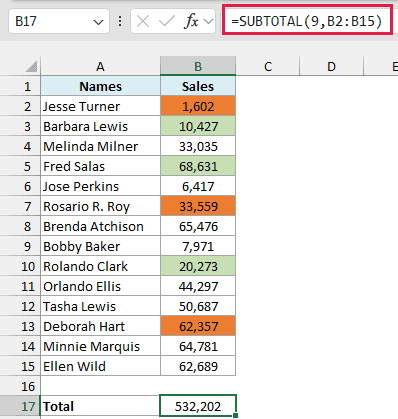
Task: Click the fill handle of cell B17
Action: [236, 416]
